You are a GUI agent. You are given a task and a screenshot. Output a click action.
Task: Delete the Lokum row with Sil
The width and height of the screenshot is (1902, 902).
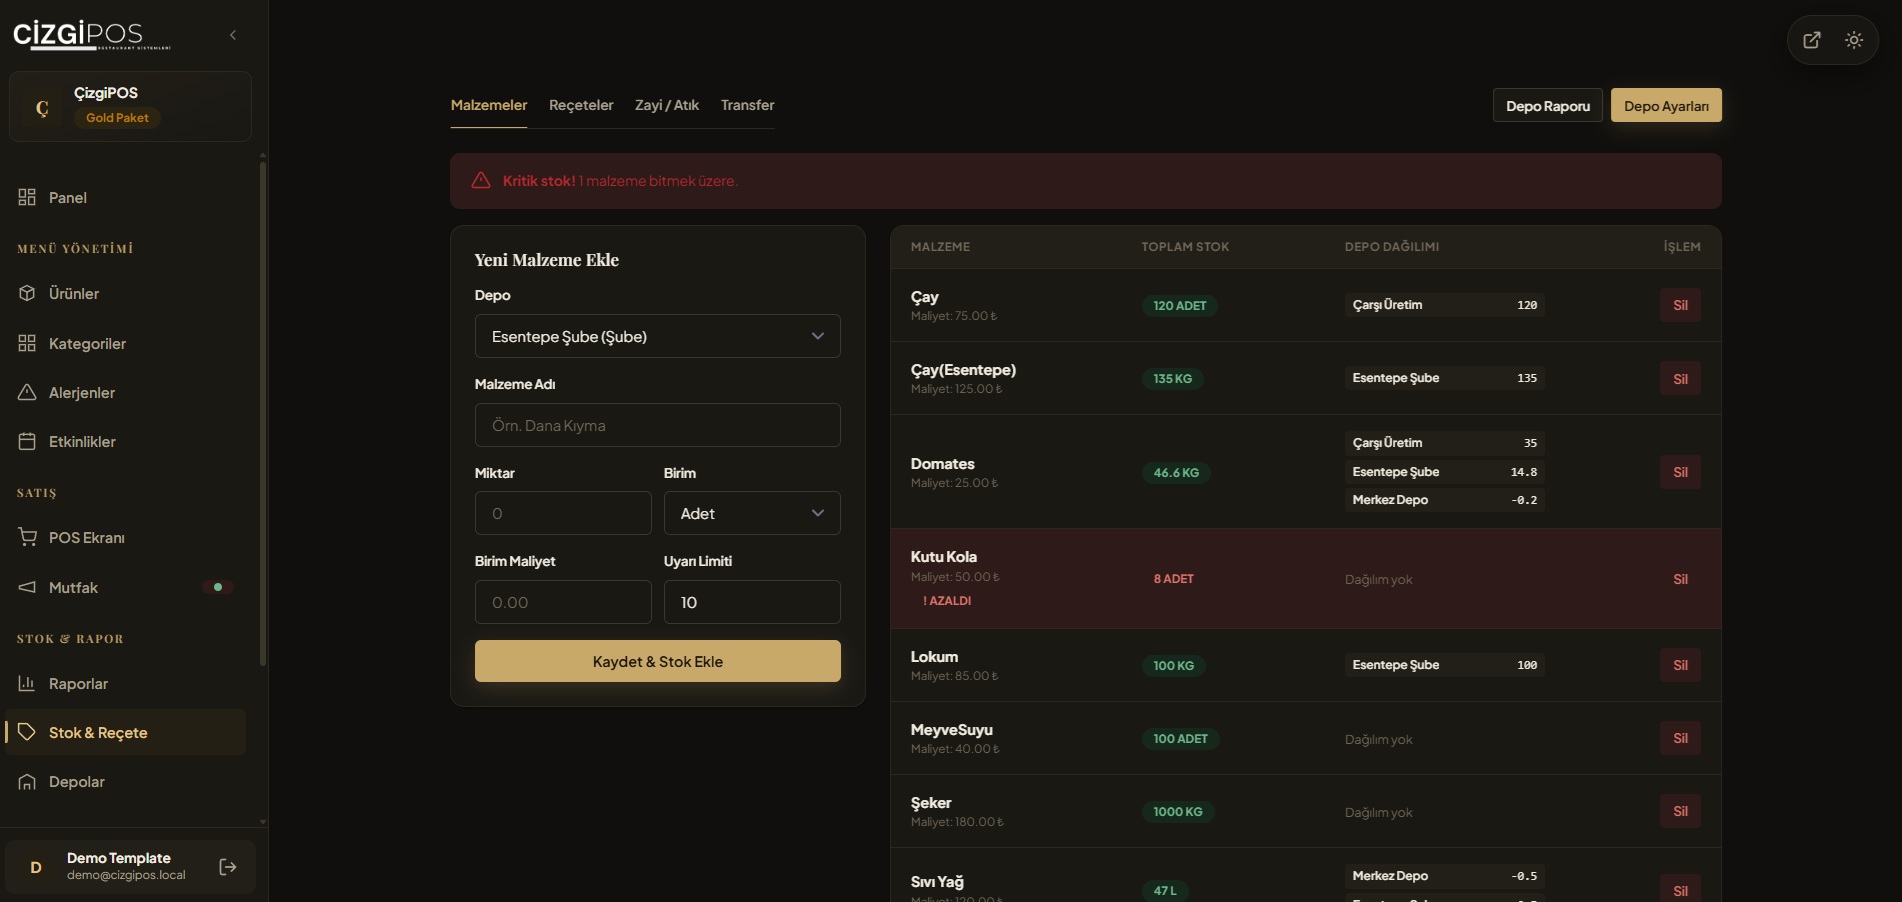point(1680,665)
